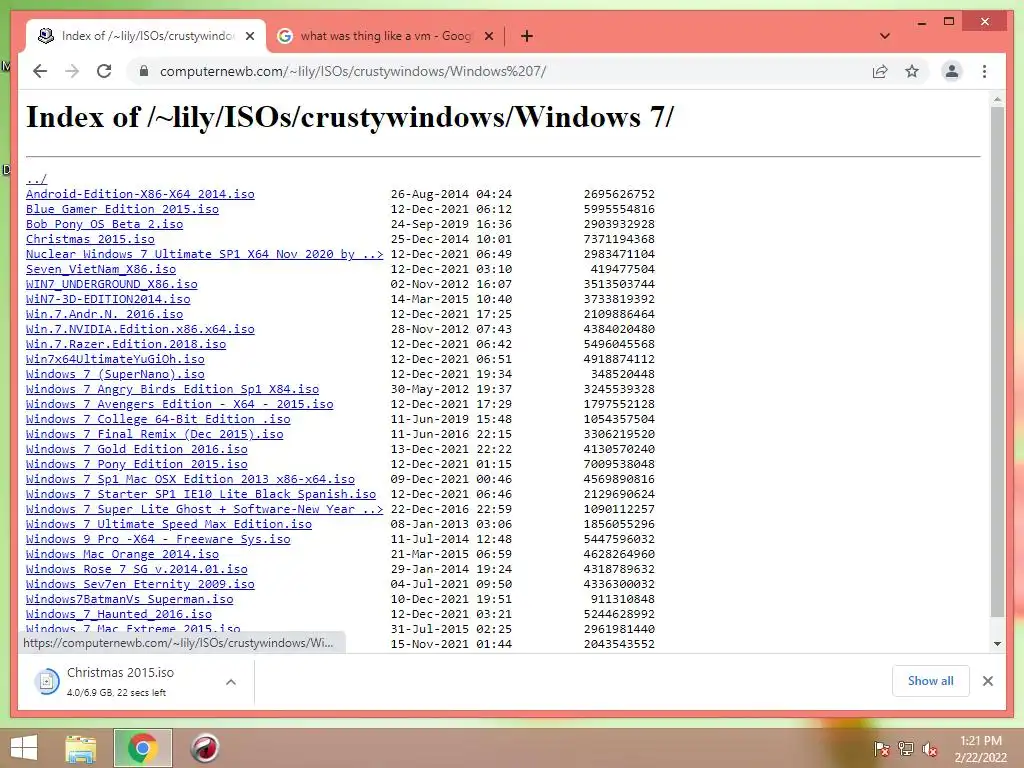Open Windows 7 Starter SP1 IE10 Lite link
The height and width of the screenshot is (768, 1024).
pyautogui.click(x=201, y=494)
